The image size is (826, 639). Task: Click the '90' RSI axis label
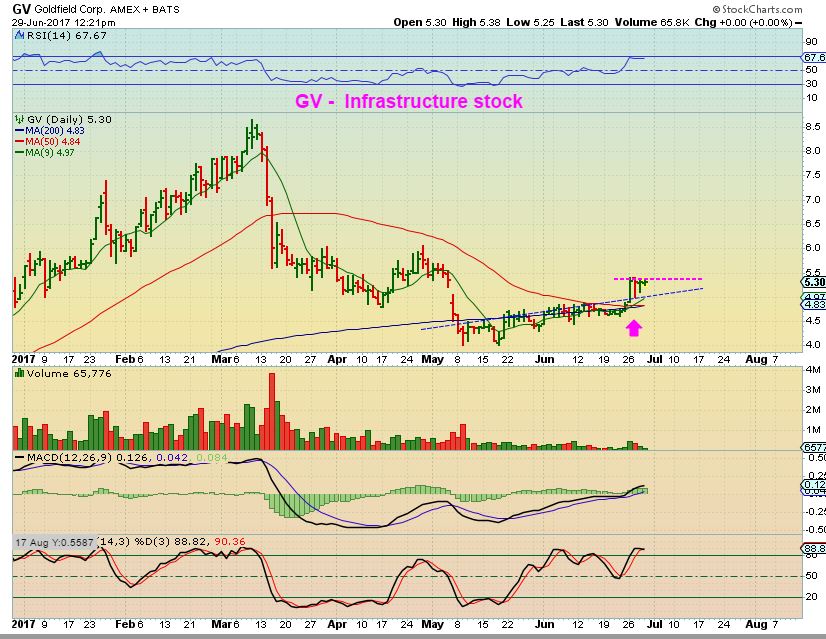pyautogui.click(x=811, y=42)
